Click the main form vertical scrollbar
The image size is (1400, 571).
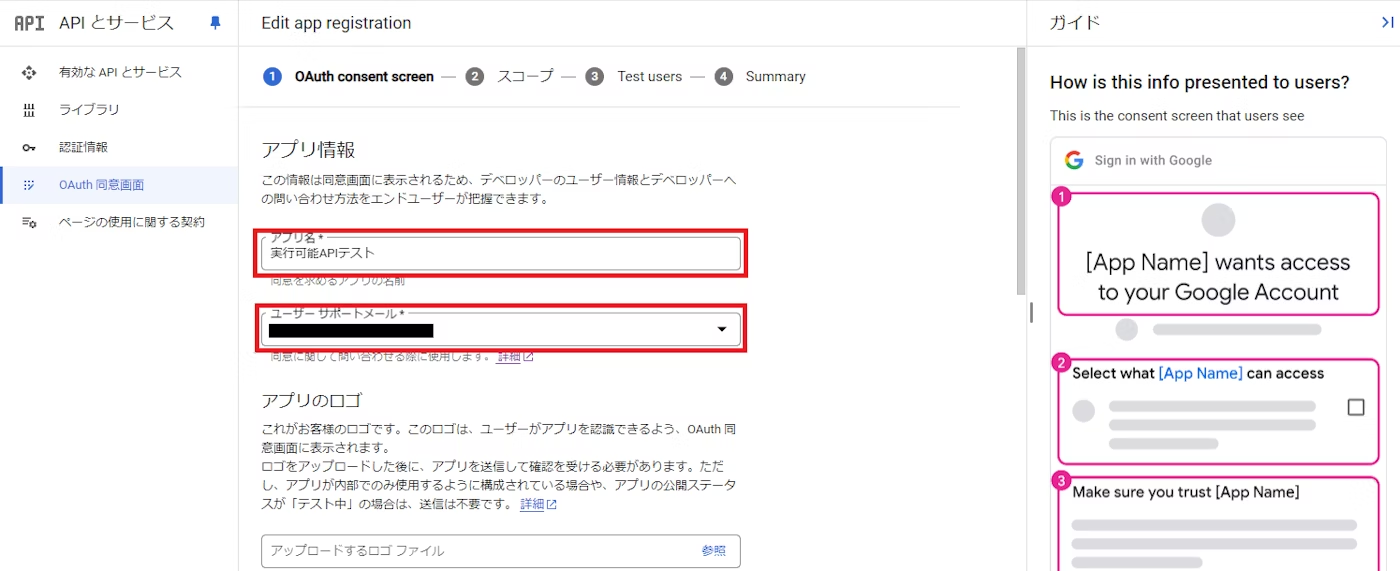click(1020, 170)
